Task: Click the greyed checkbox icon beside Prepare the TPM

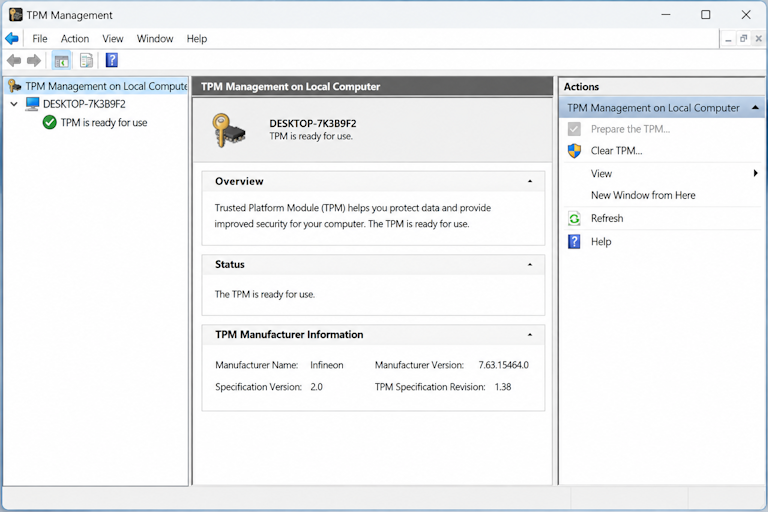Action: [574, 129]
